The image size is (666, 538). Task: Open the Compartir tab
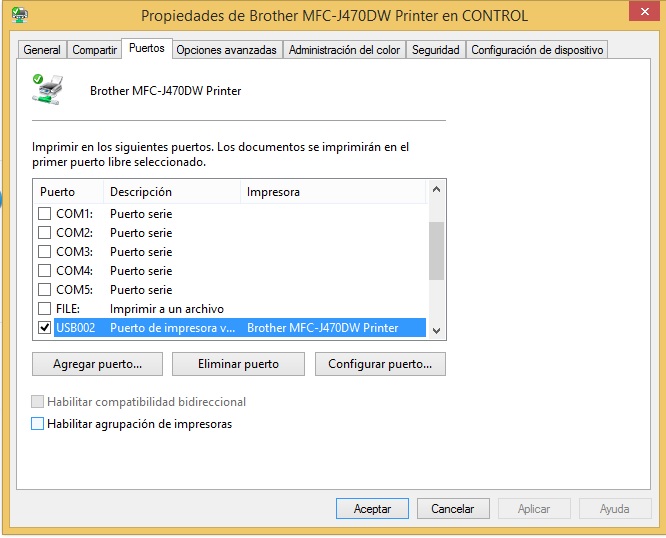pos(95,50)
